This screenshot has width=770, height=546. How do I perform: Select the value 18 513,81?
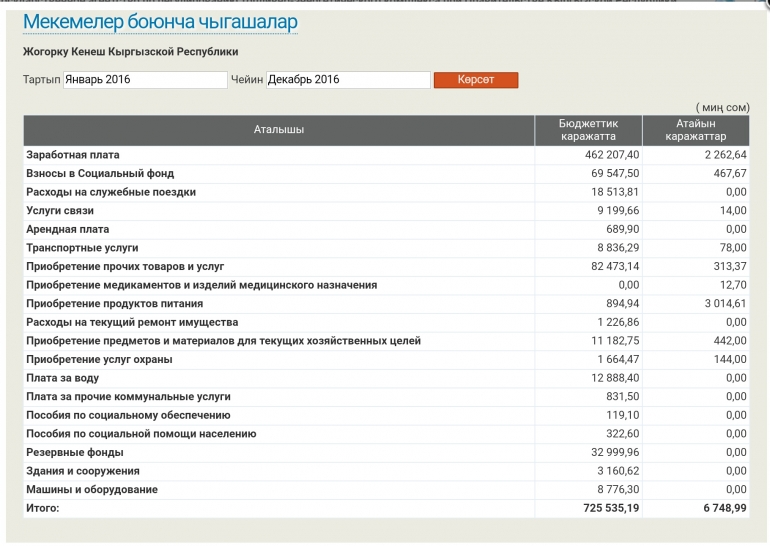click(615, 192)
